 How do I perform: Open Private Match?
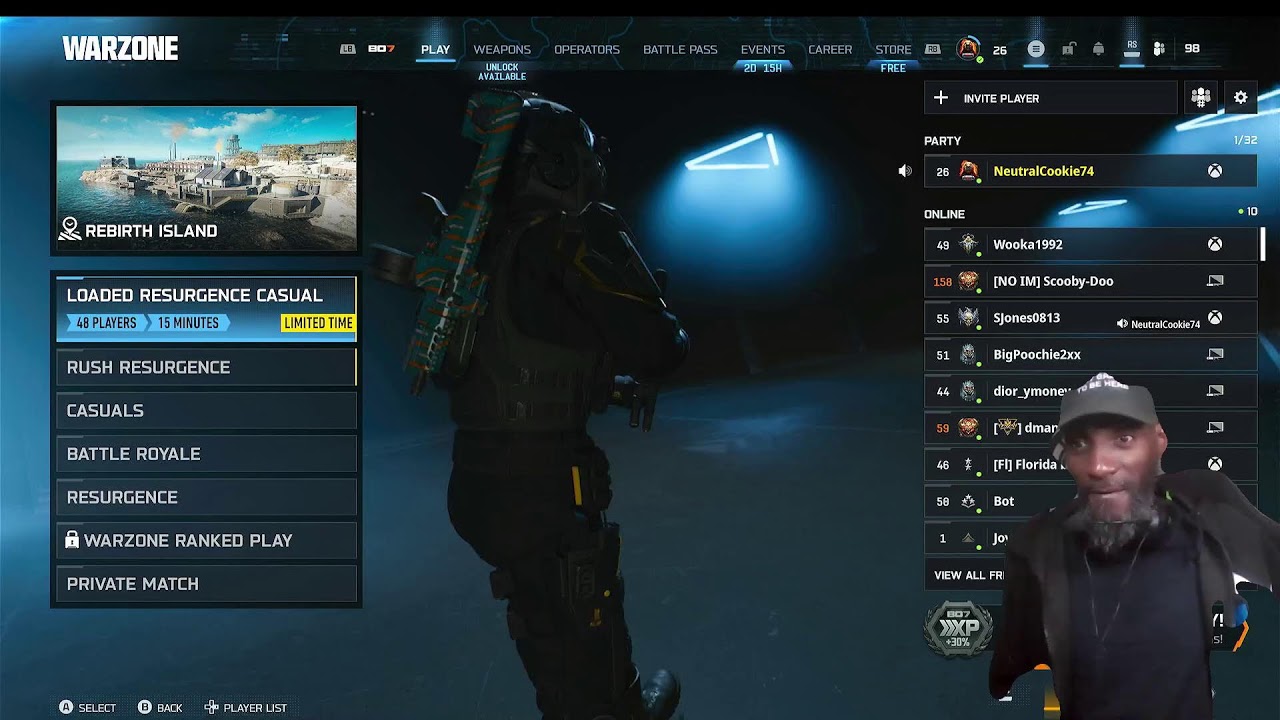206,584
